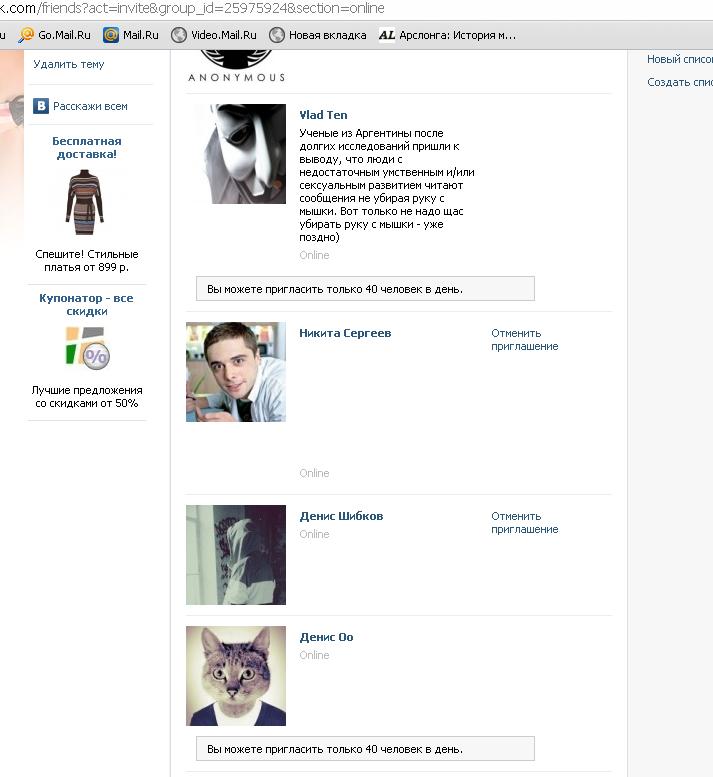Open Денис Шибков's profile photo
The image size is (713, 777).
(x=236, y=555)
